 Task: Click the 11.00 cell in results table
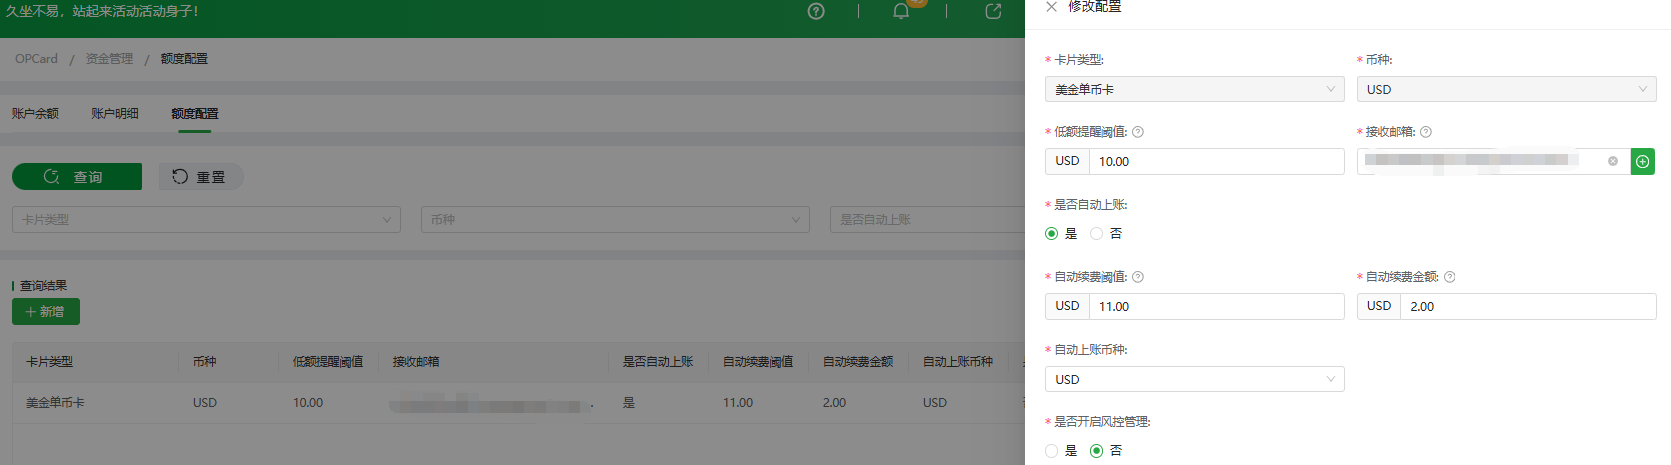click(738, 403)
